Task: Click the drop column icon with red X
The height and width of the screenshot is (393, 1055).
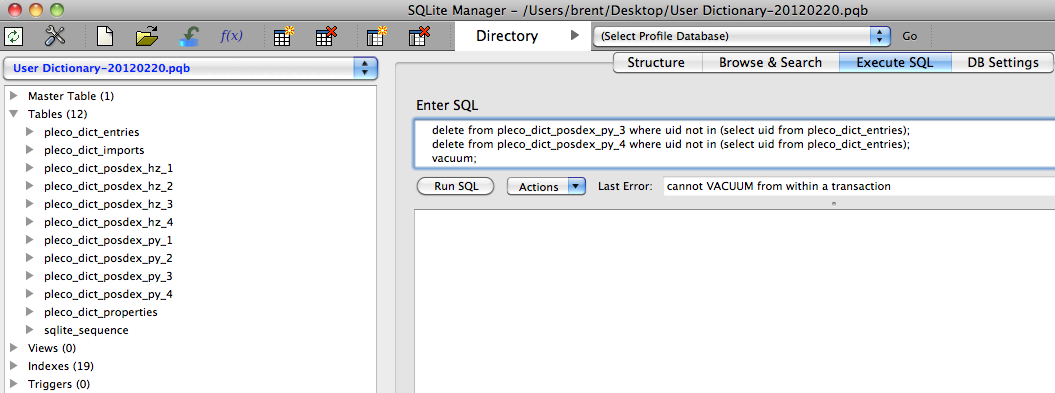Action: tap(419, 36)
